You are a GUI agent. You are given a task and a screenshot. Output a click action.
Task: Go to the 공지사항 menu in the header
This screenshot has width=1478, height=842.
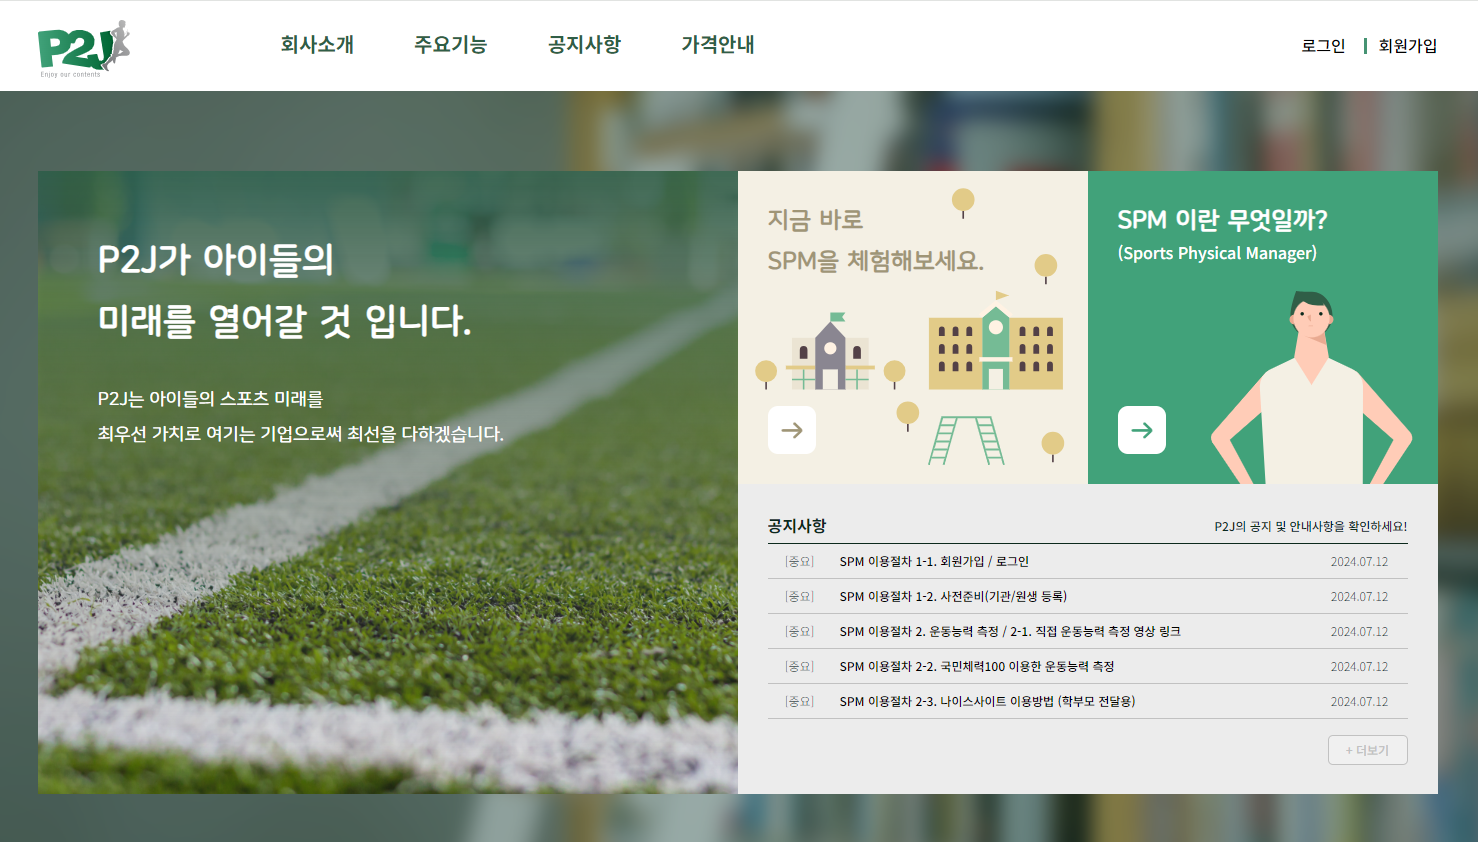(x=585, y=45)
